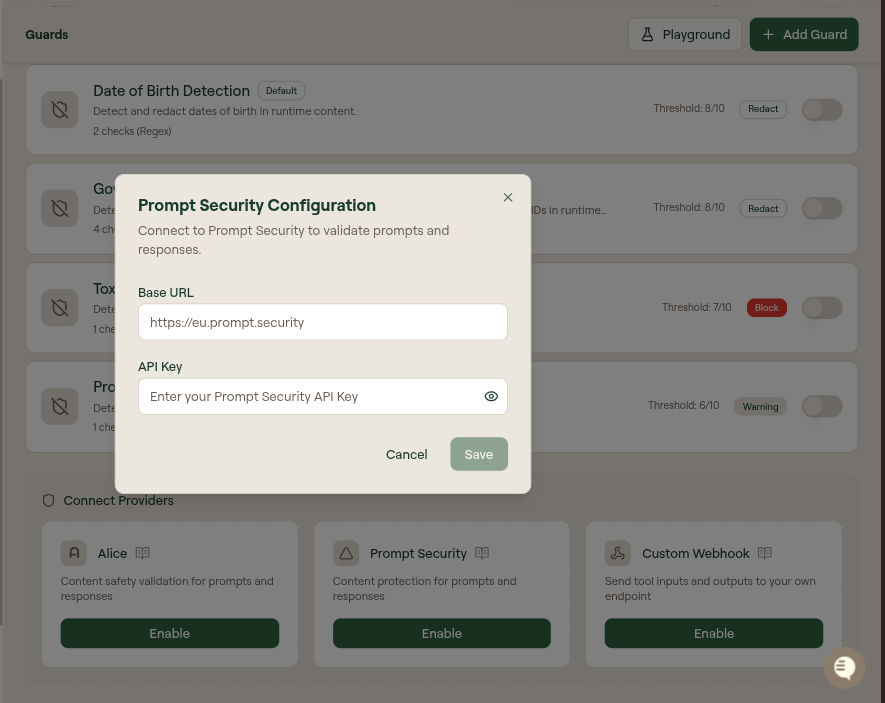
Task: Click the Date of Birth Detection title
Action: 172,91
